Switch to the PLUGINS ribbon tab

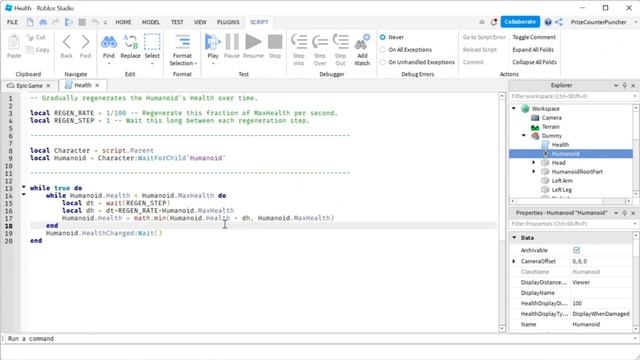228,22
